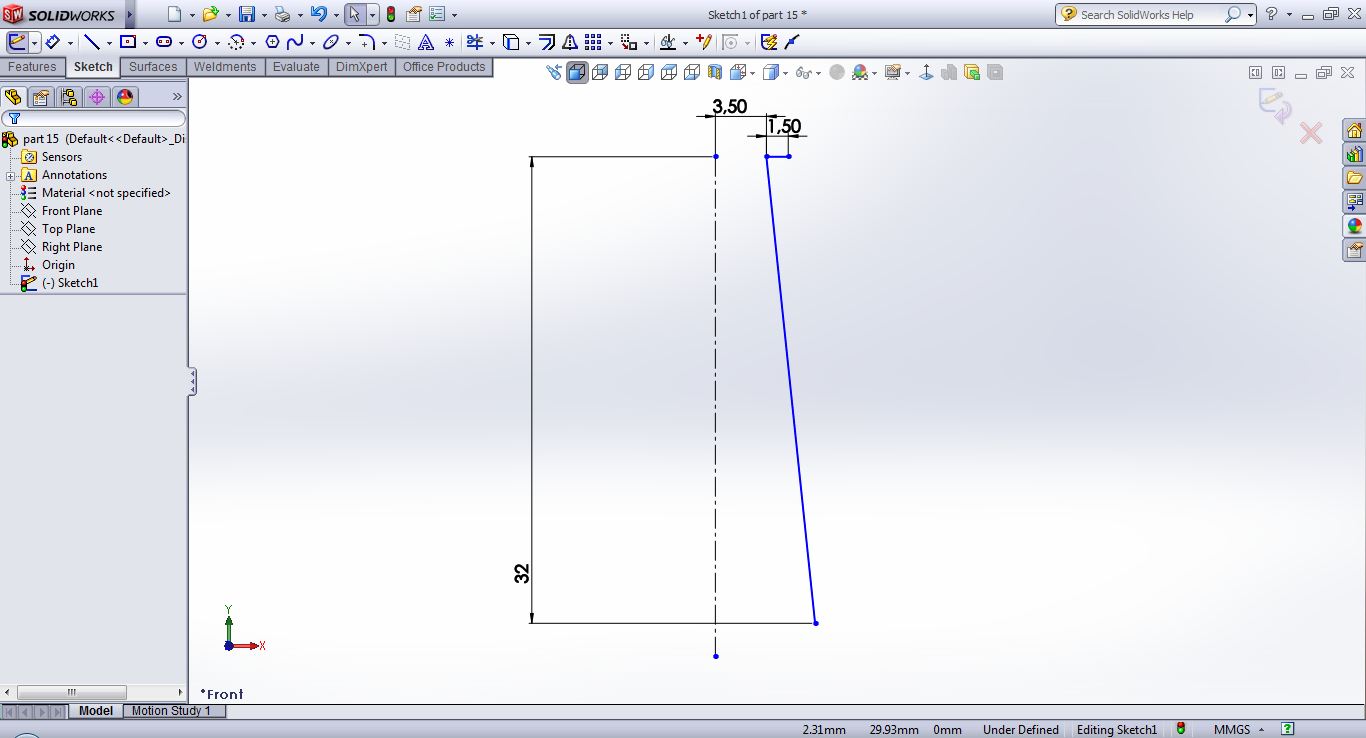The height and width of the screenshot is (738, 1366).
Task: Select the Spline tool
Action: tap(295, 42)
